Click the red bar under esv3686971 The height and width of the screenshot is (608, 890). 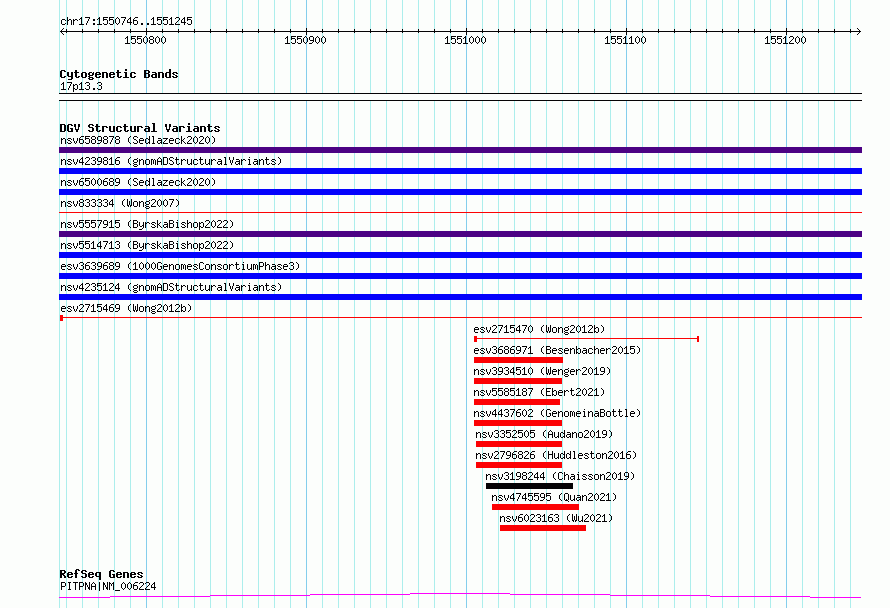click(x=518, y=360)
